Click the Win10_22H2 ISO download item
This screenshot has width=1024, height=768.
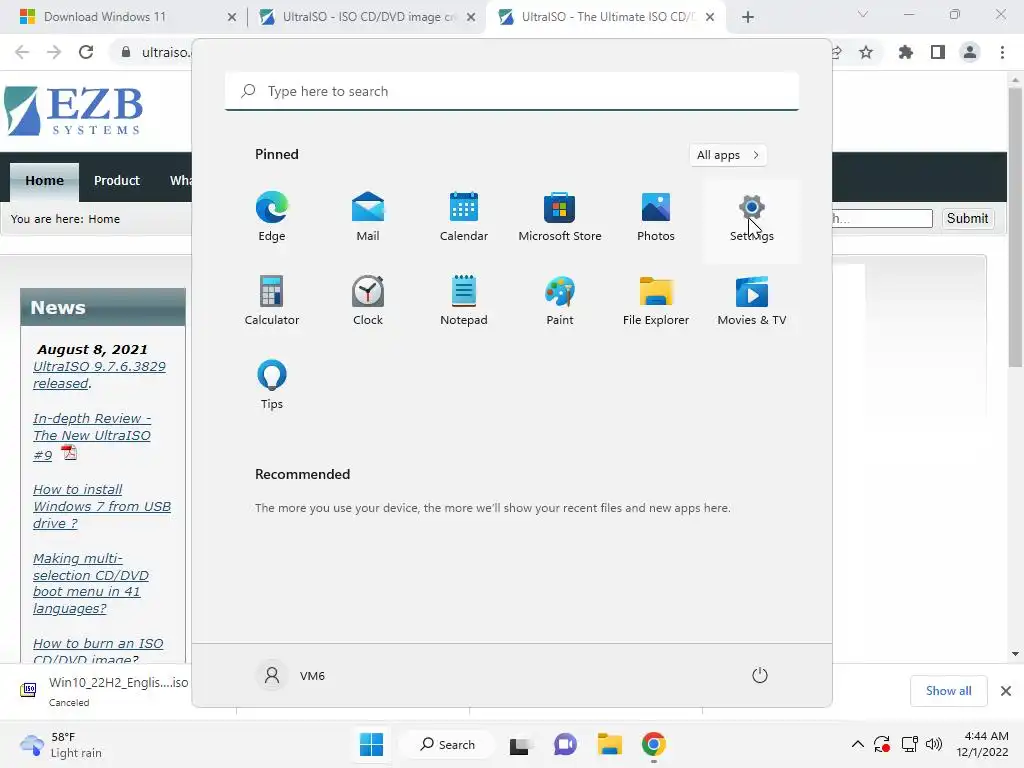pyautogui.click(x=104, y=691)
